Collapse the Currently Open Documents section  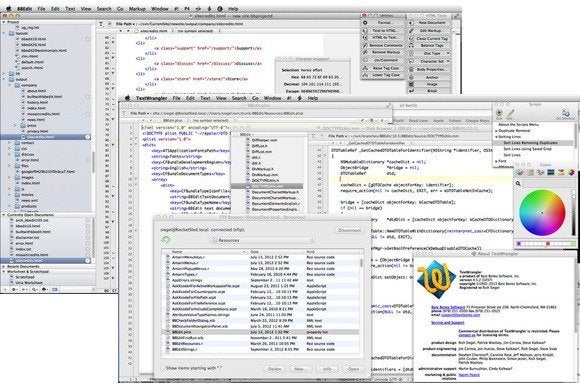click(4, 215)
